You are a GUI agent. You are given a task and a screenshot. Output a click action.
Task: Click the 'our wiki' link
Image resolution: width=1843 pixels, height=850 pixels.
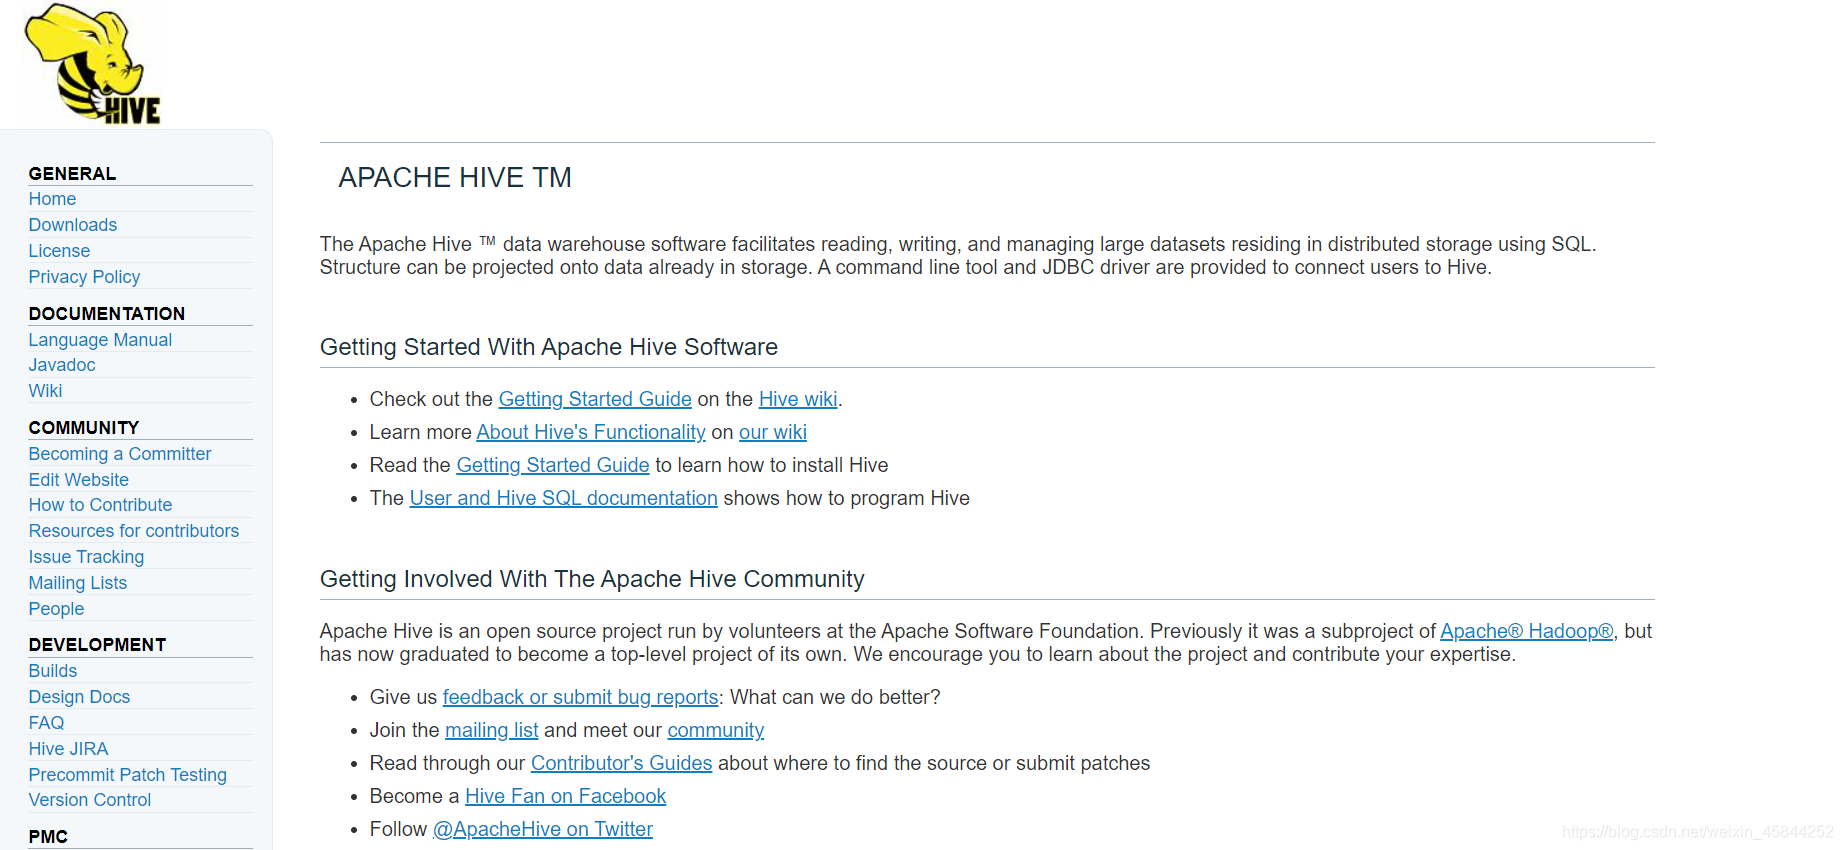(x=773, y=432)
